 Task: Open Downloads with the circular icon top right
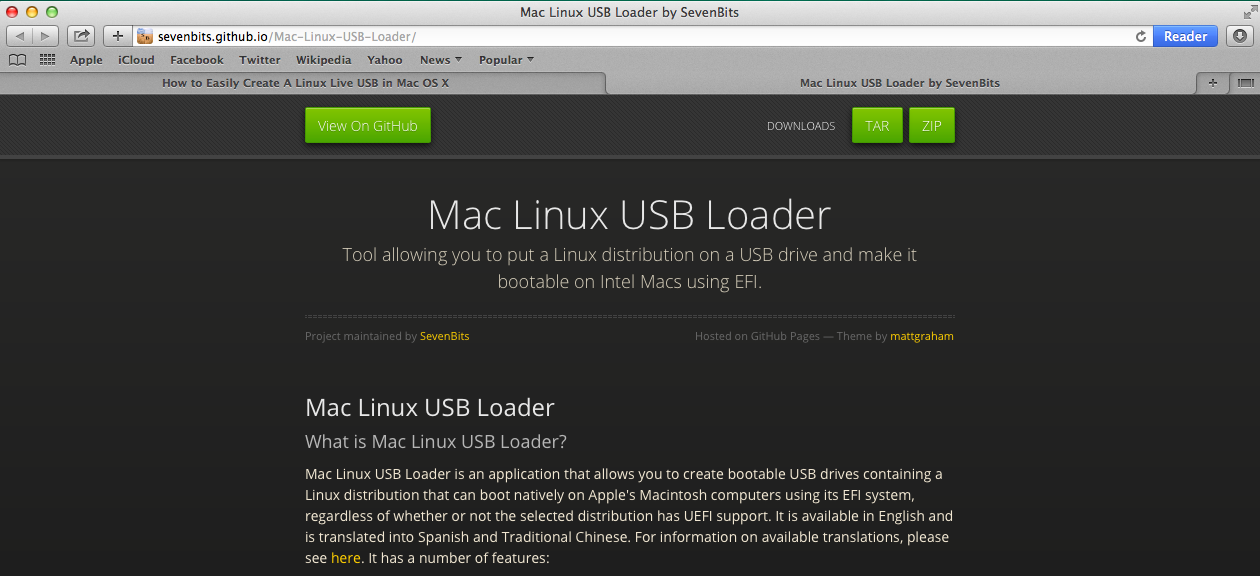tap(1240, 36)
